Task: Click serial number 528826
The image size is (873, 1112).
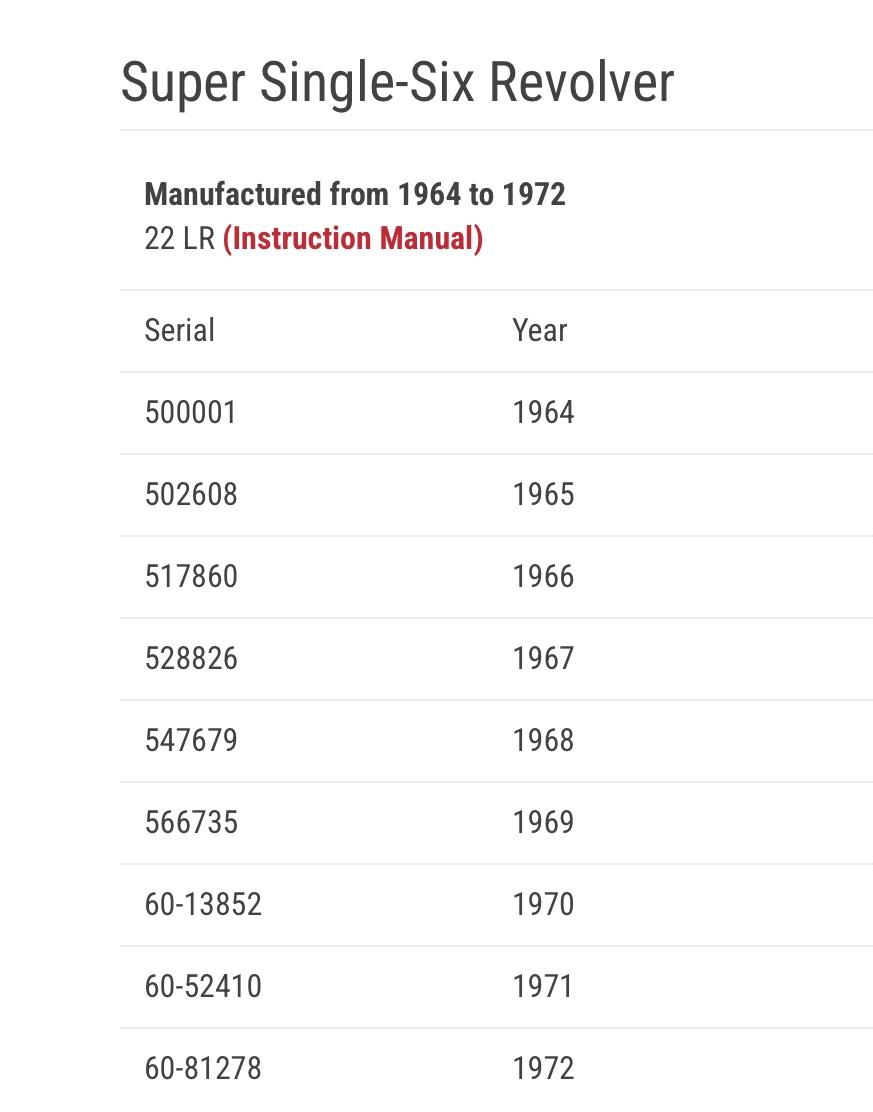Action: (191, 658)
